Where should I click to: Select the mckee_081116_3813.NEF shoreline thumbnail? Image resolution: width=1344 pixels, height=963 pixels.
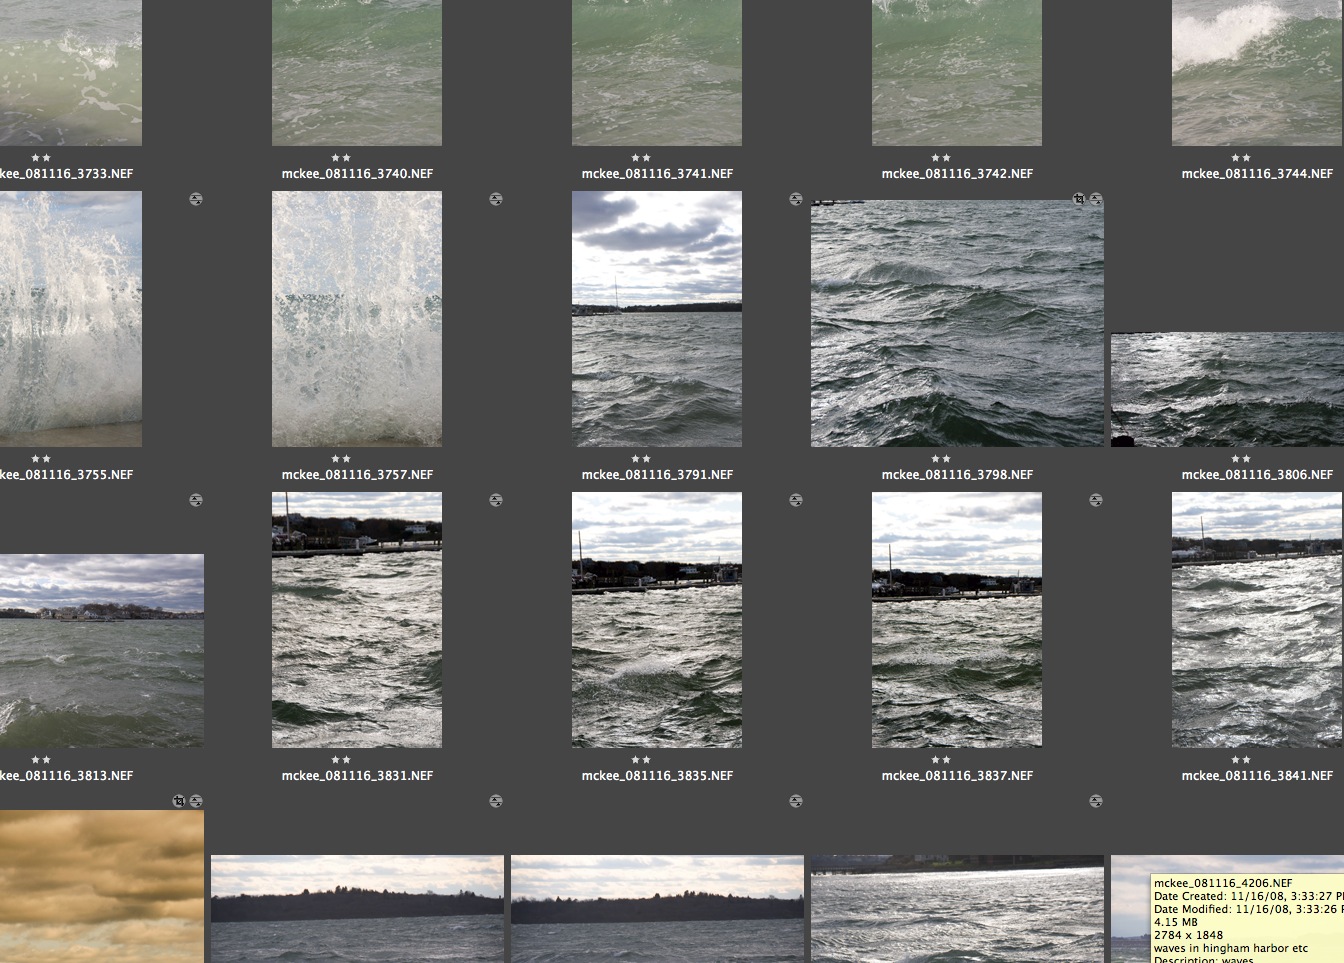pyautogui.click(x=102, y=651)
